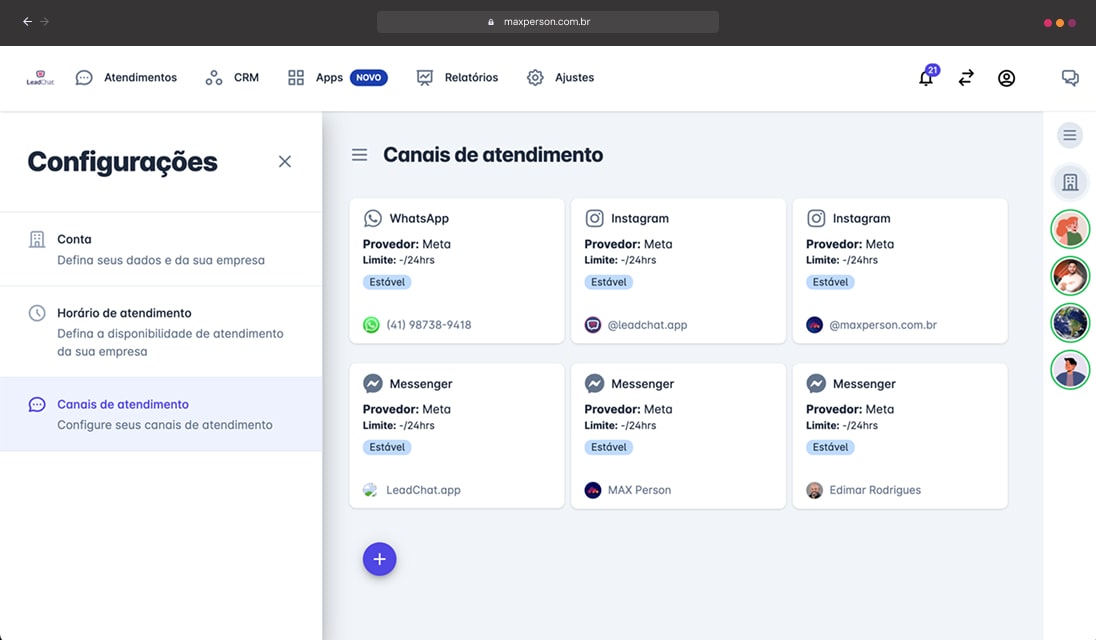Image resolution: width=1096 pixels, height=640 pixels.
Task: Click the building icon in right sidebar
Action: click(x=1070, y=182)
